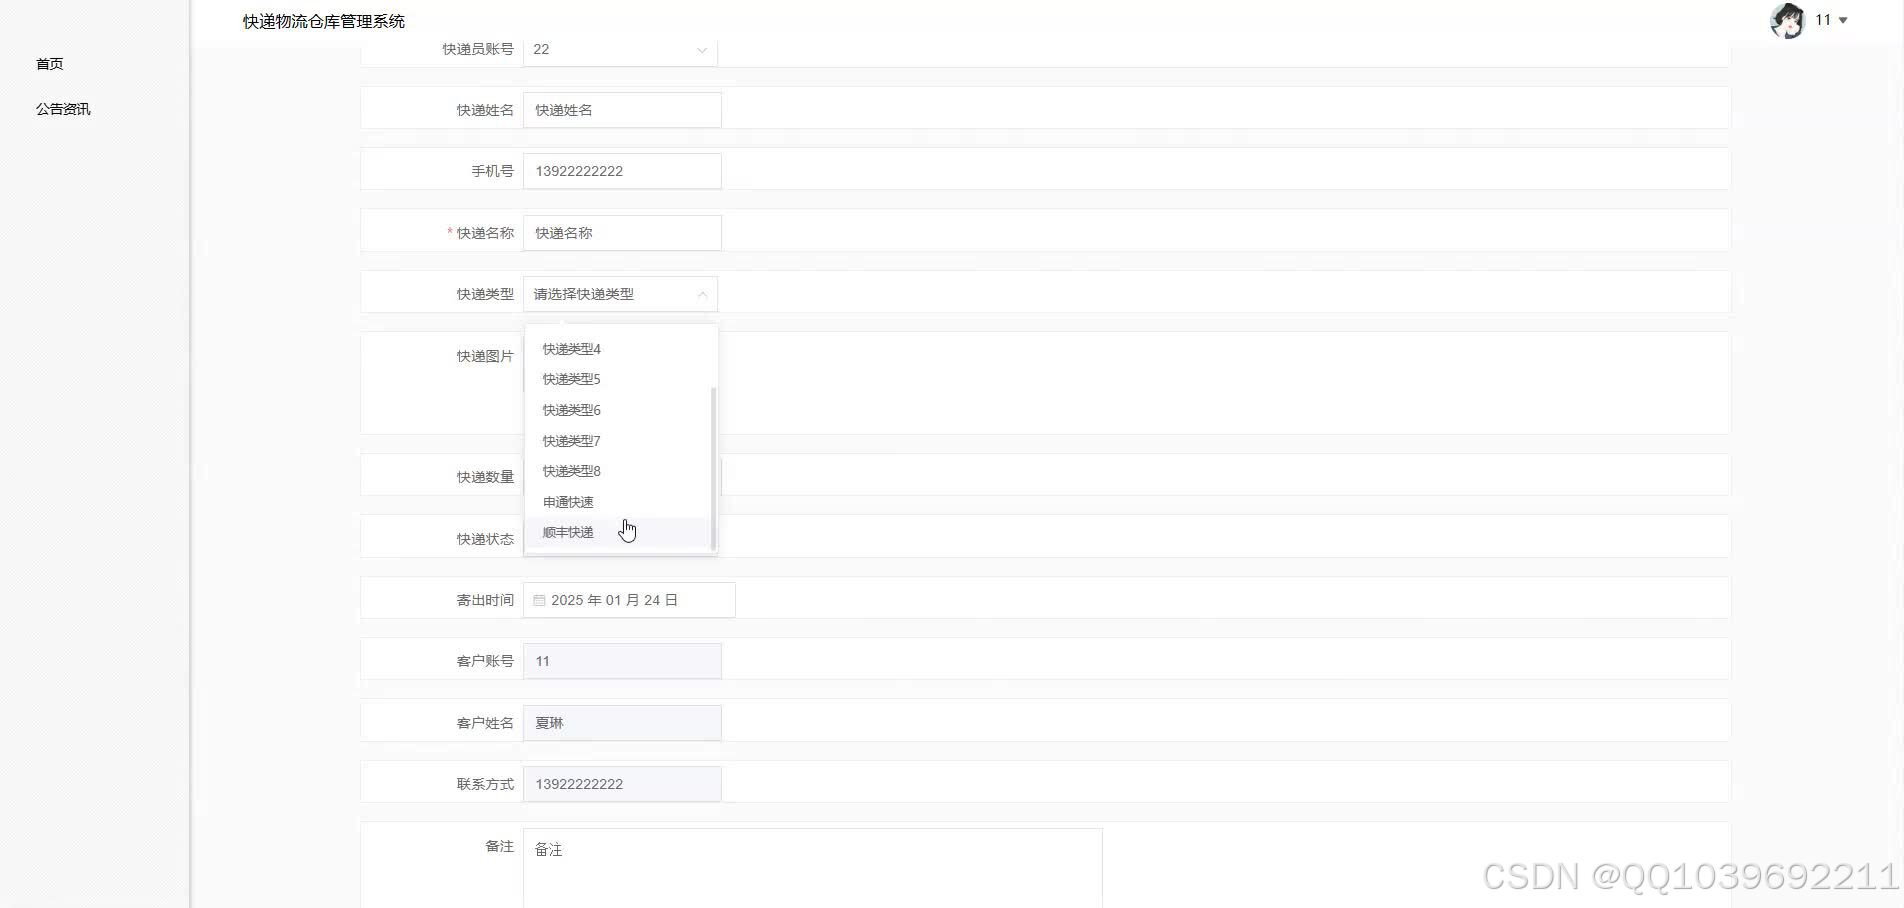The image size is (1904, 908).
Task: Expand the user 11 account dropdown arrow
Action: (x=1843, y=20)
